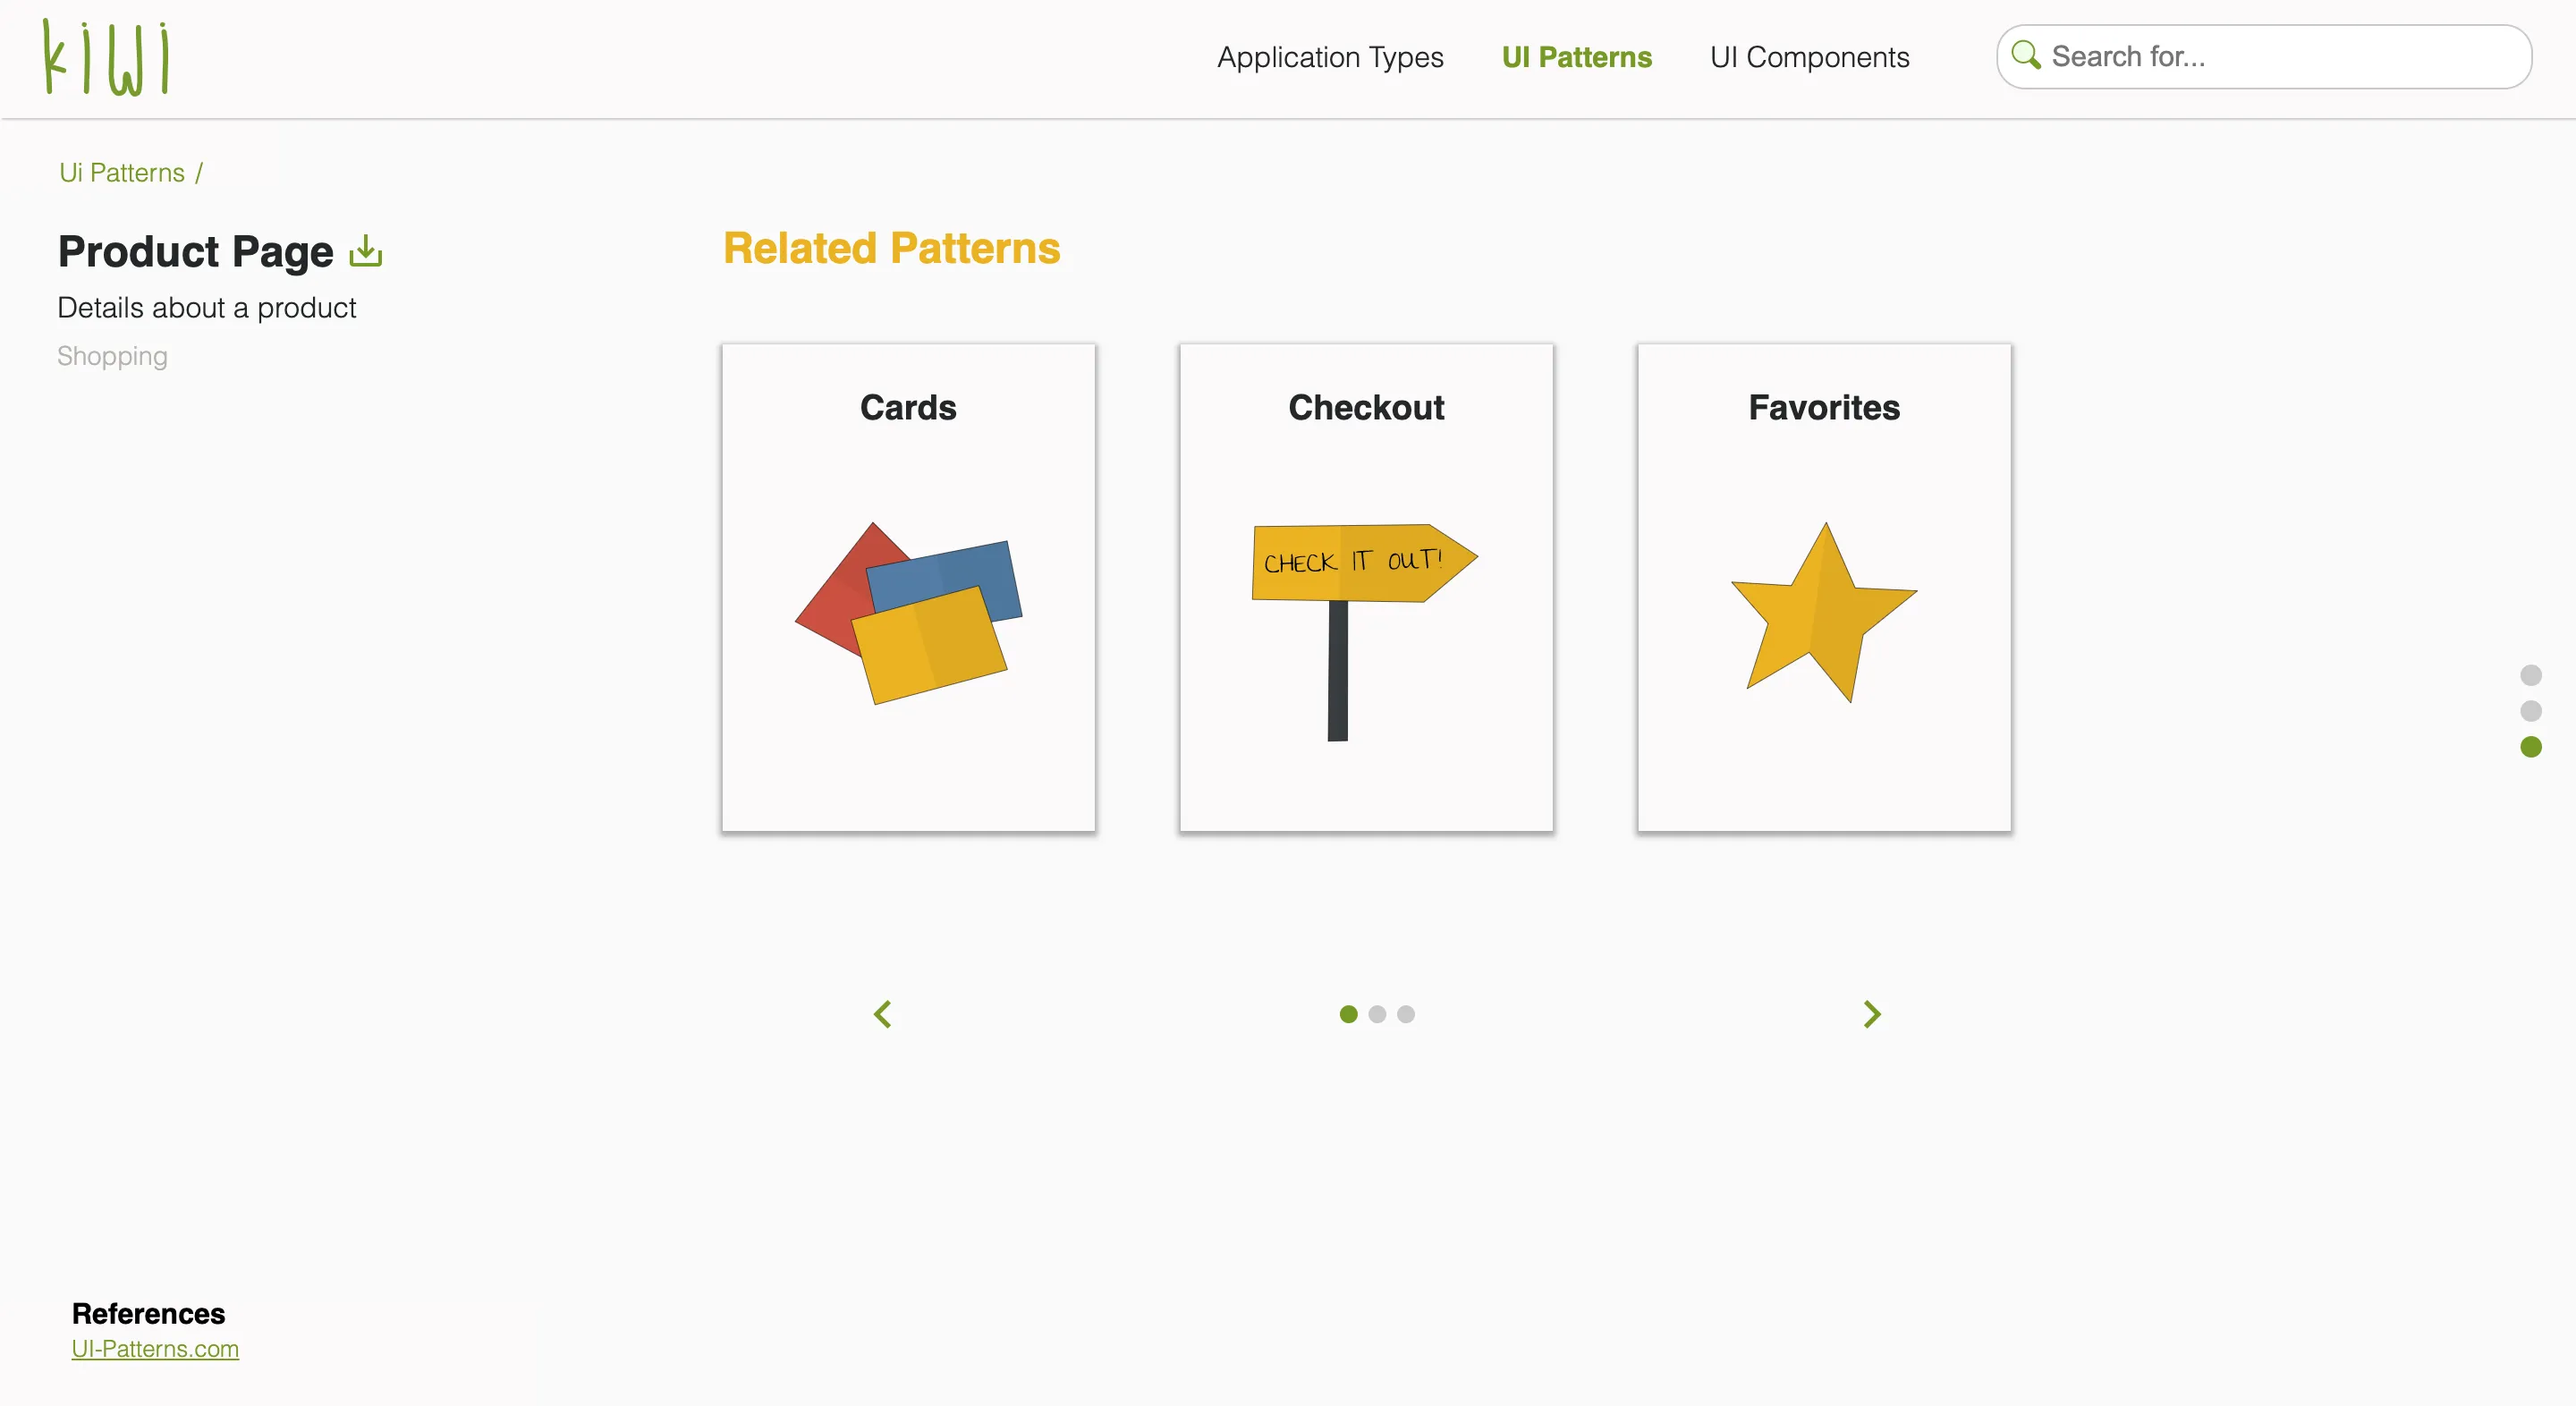Click the left carousel arrow
Viewport: 2576px width, 1406px height.
(x=882, y=1014)
